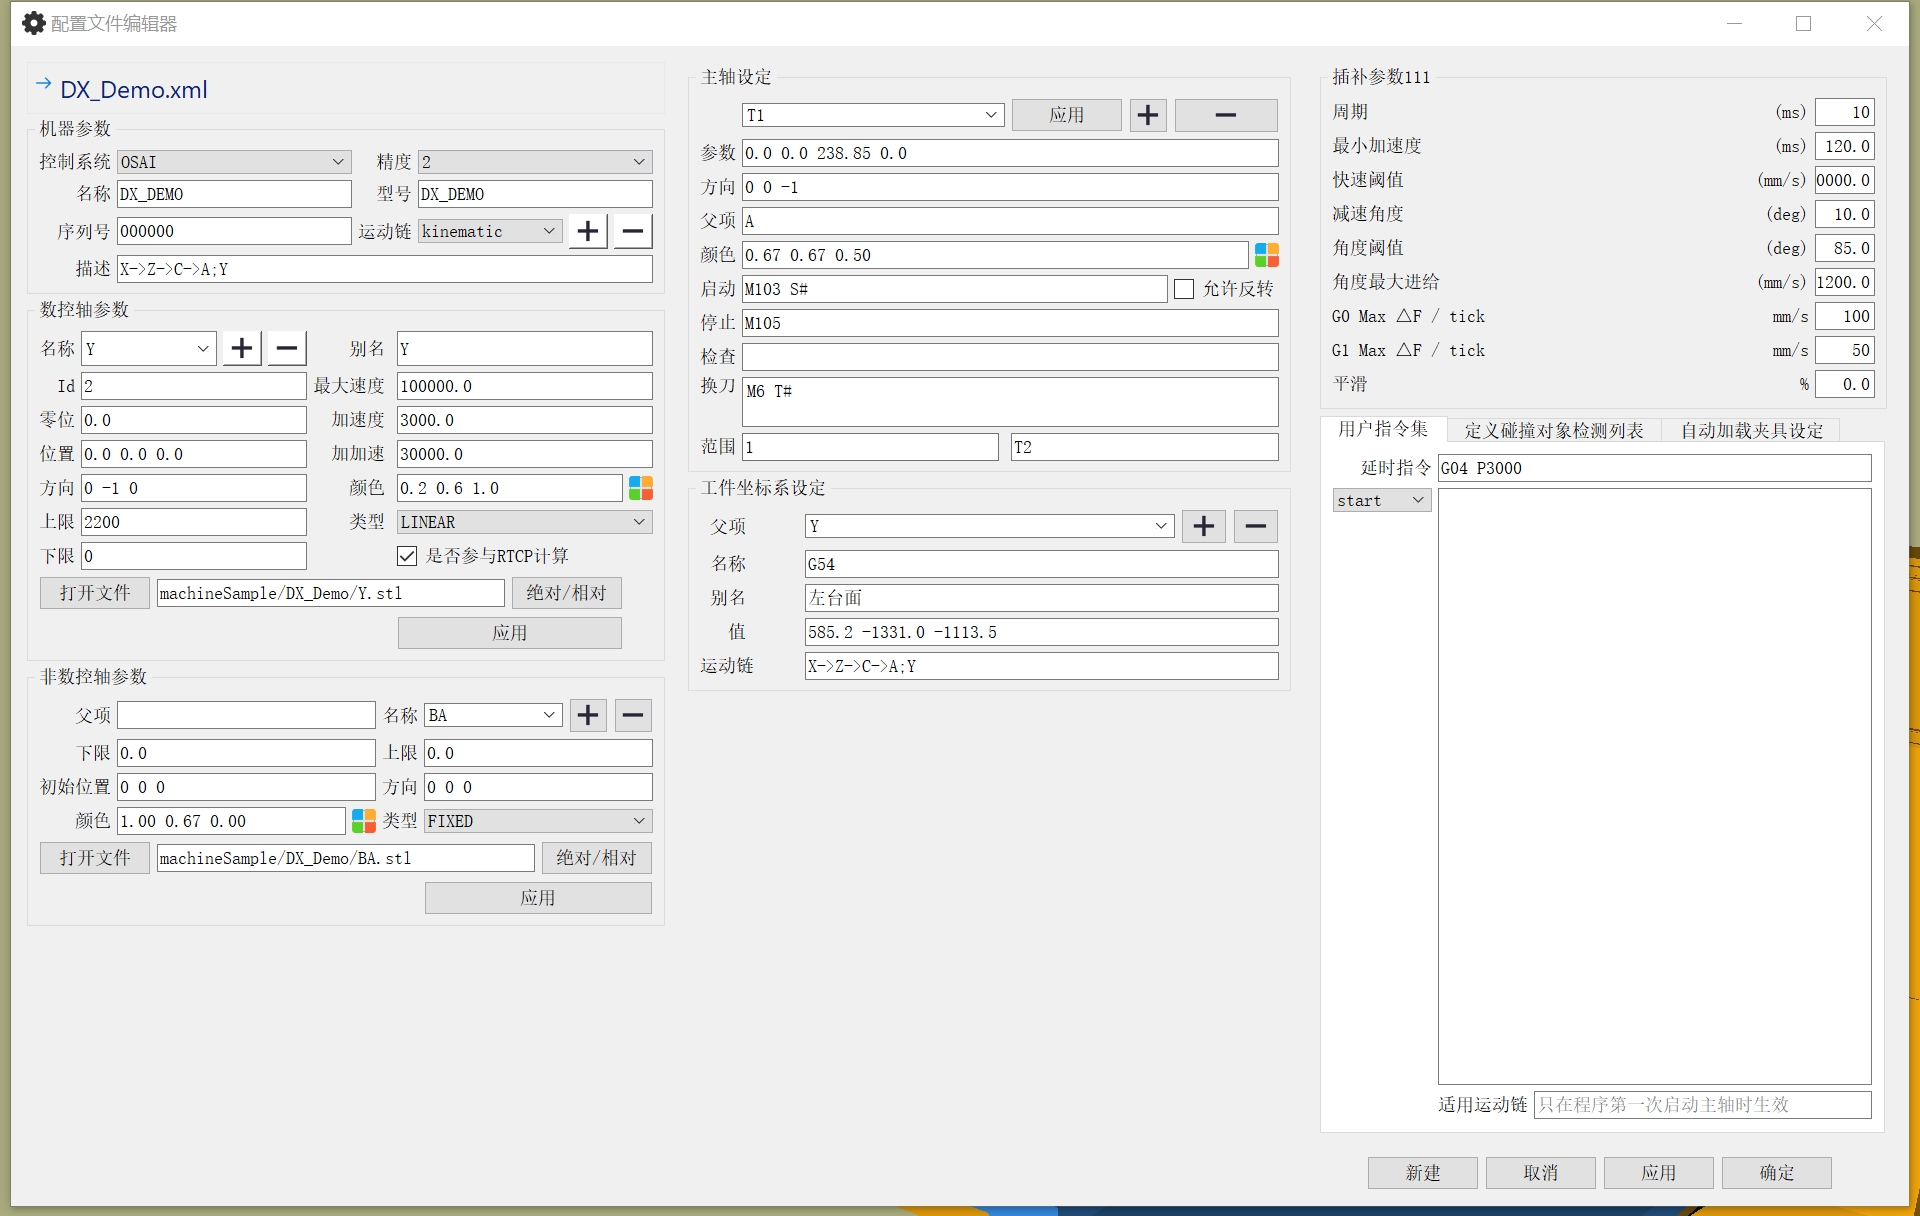Open the FIXED type dropdown
This screenshot has height=1216, width=1920.
click(x=538, y=821)
